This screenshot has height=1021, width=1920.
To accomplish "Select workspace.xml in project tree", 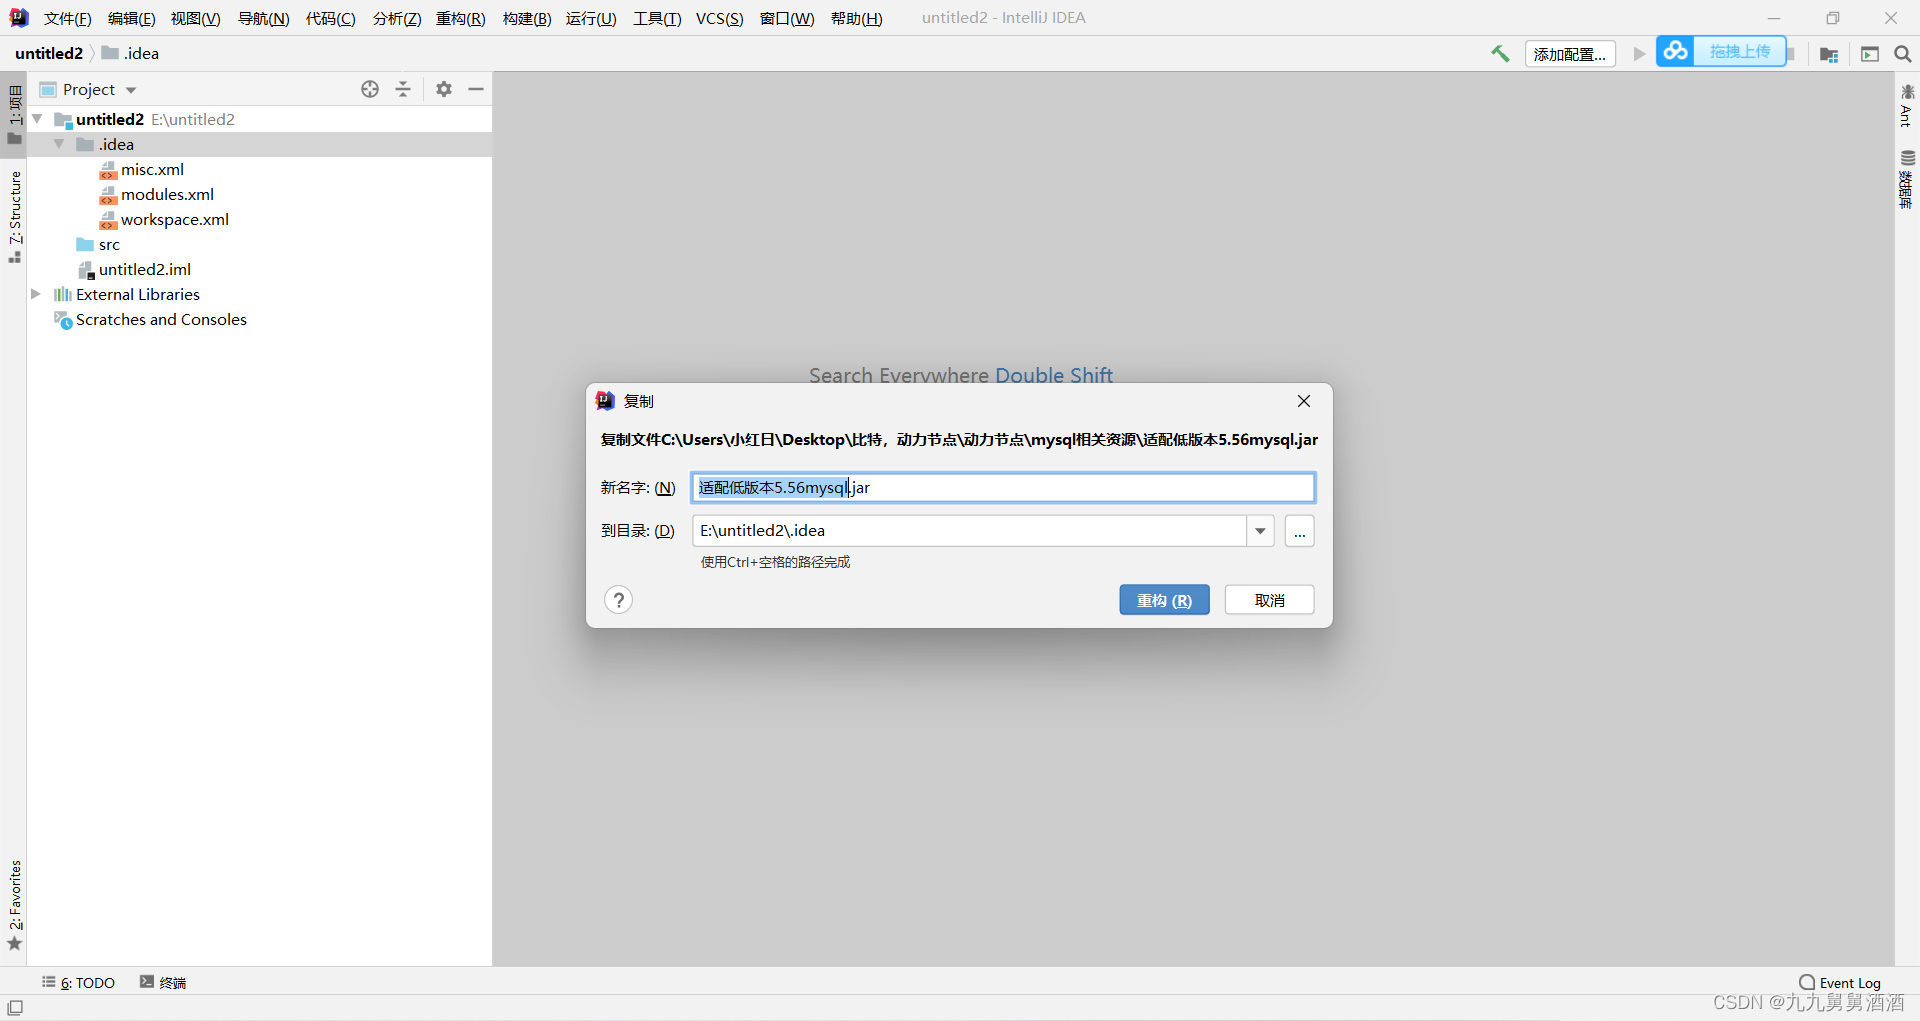I will click(x=174, y=219).
